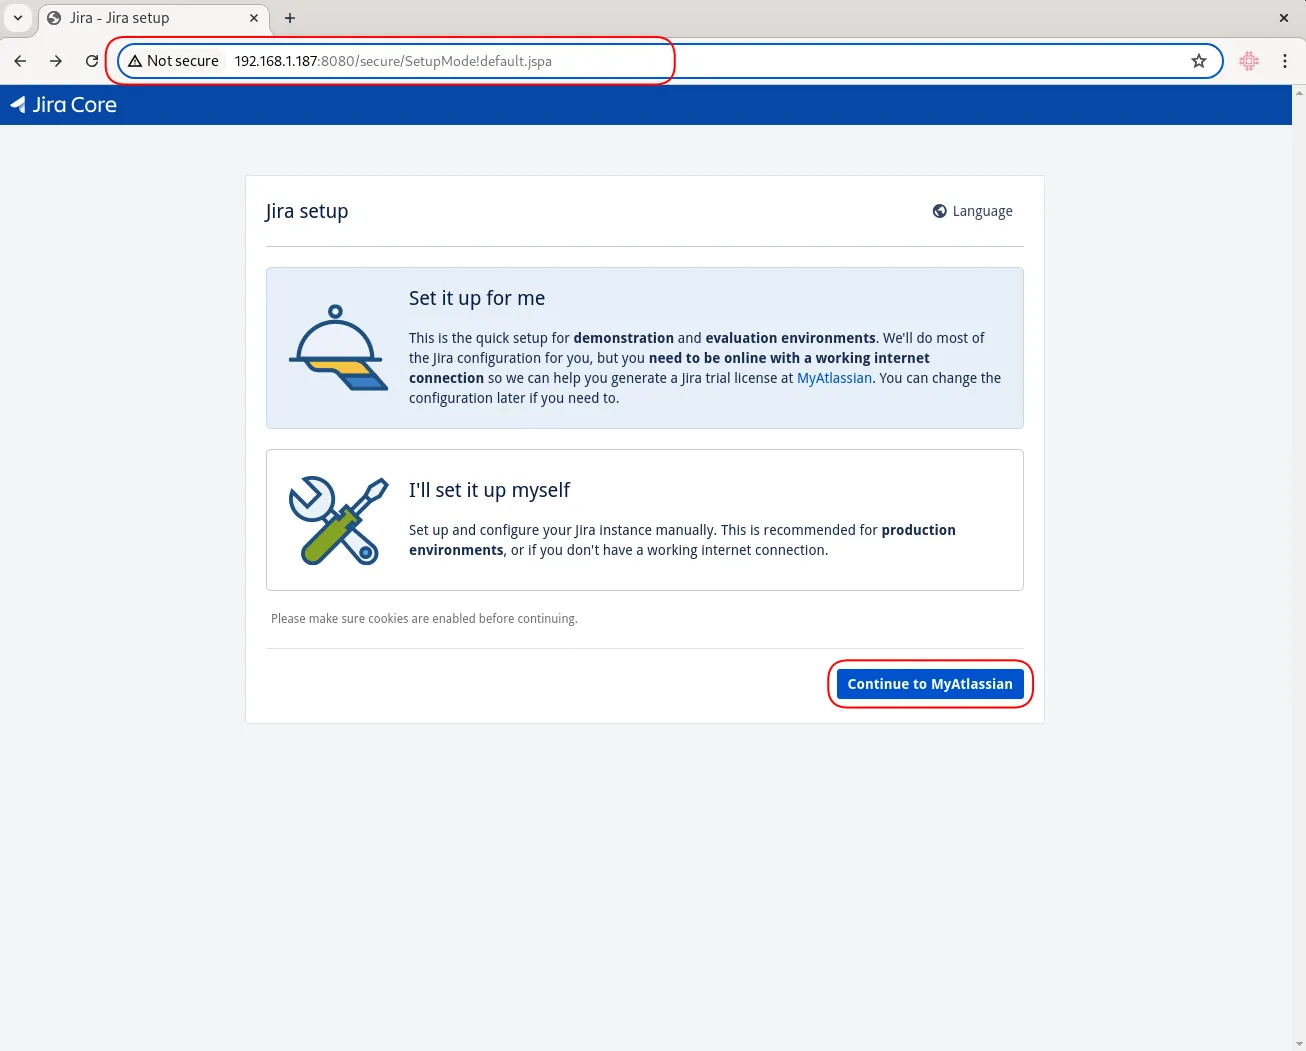Open the pink extension icon in the toolbar

click(1249, 61)
